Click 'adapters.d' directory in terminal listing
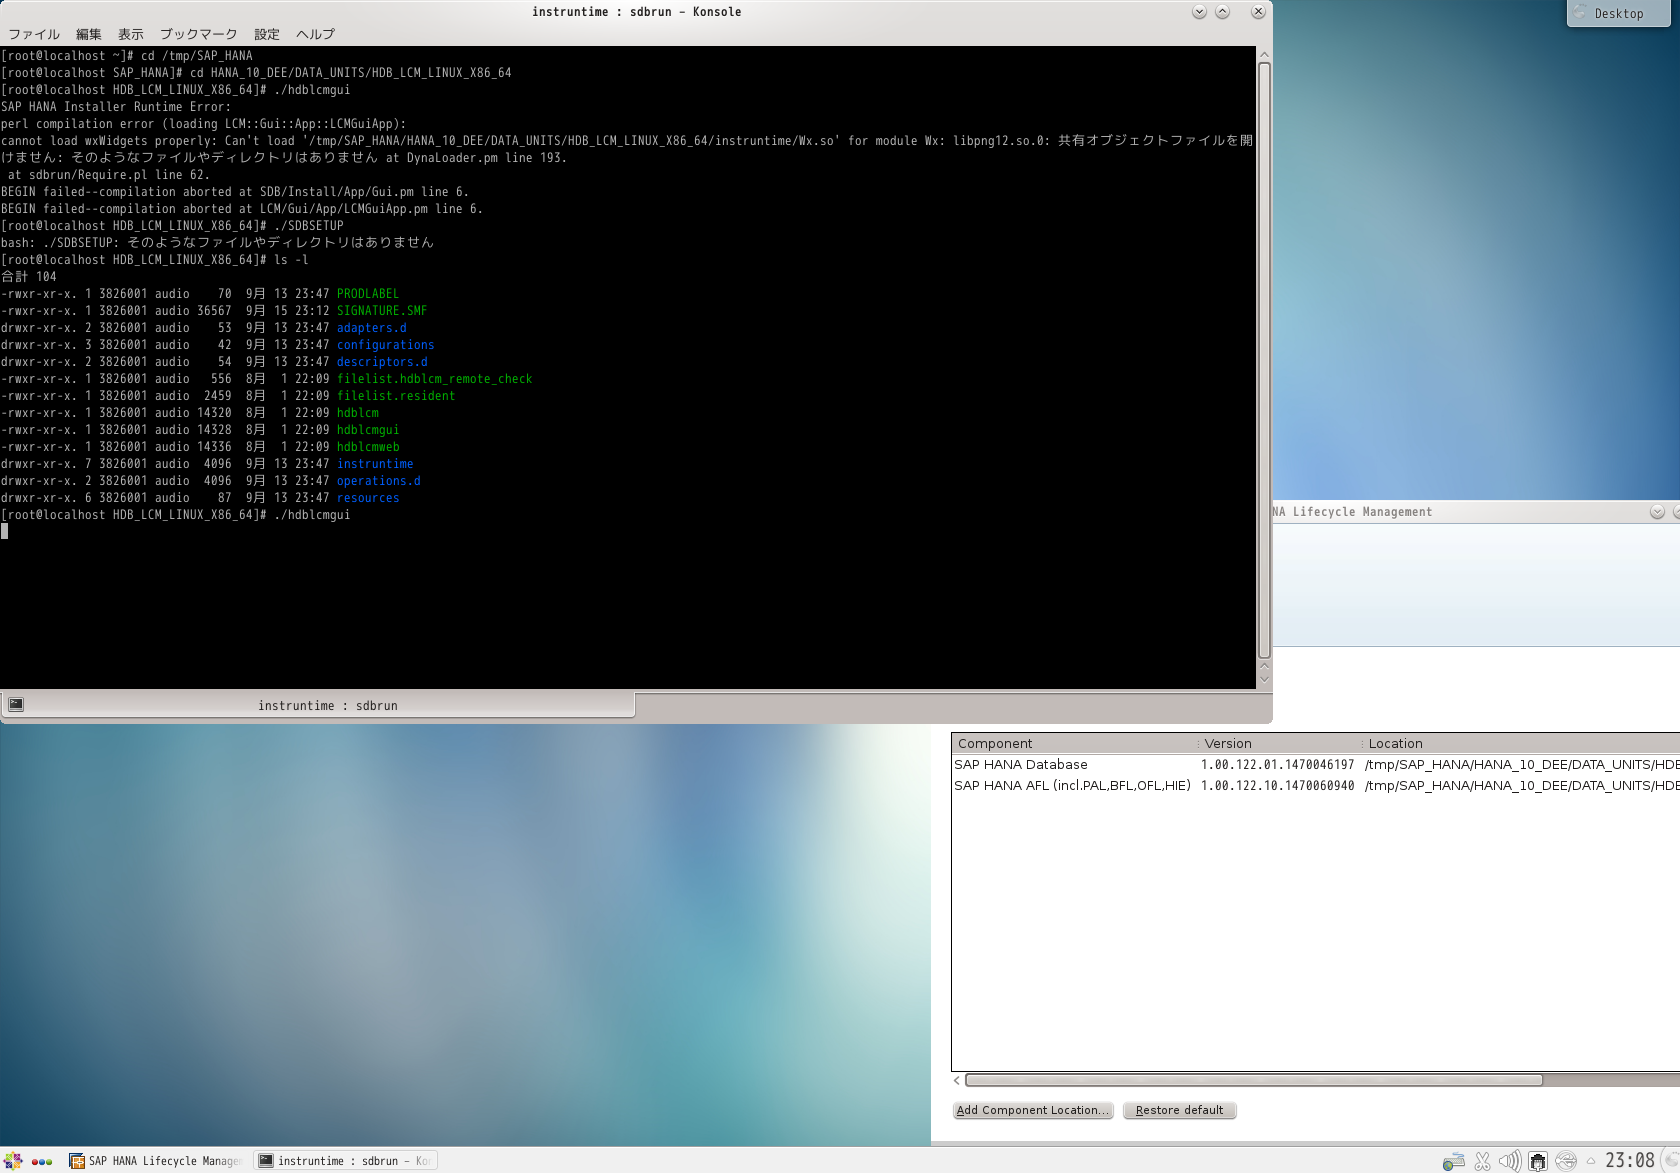Screen dimensions: 1680x1173 click(372, 328)
